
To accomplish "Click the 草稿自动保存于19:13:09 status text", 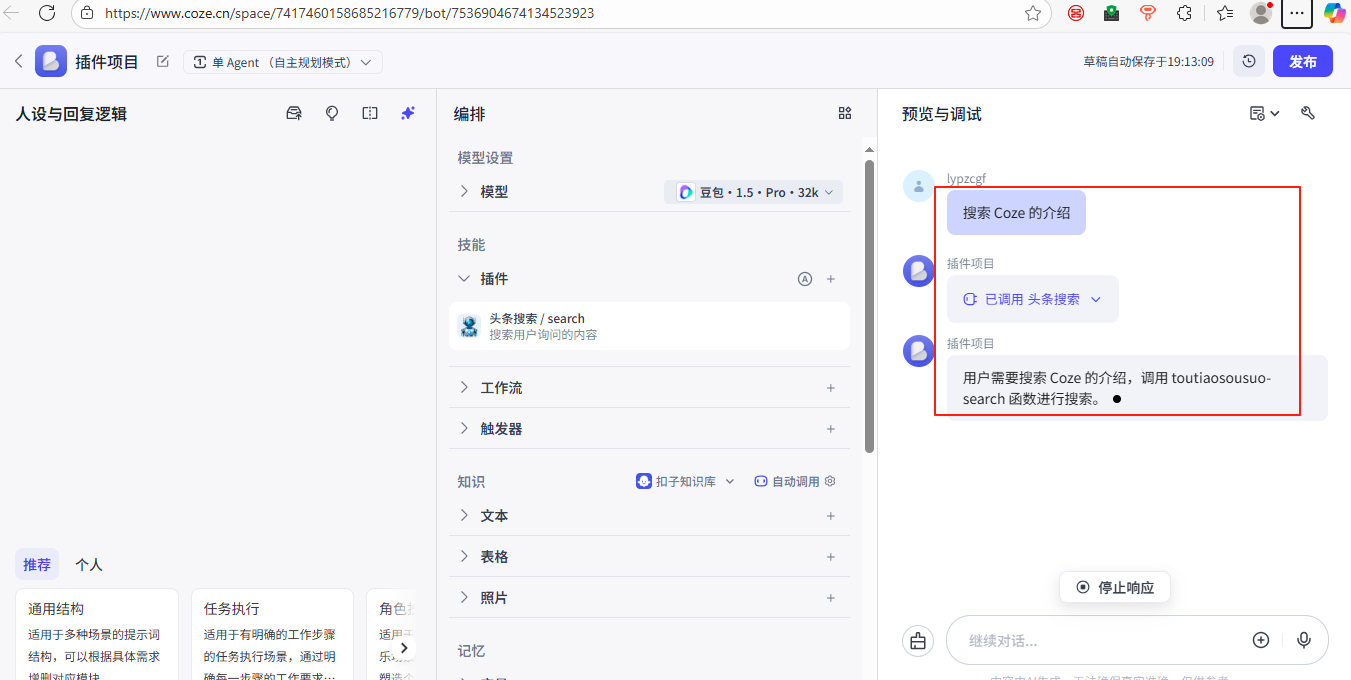I will click(x=1148, y=62).
